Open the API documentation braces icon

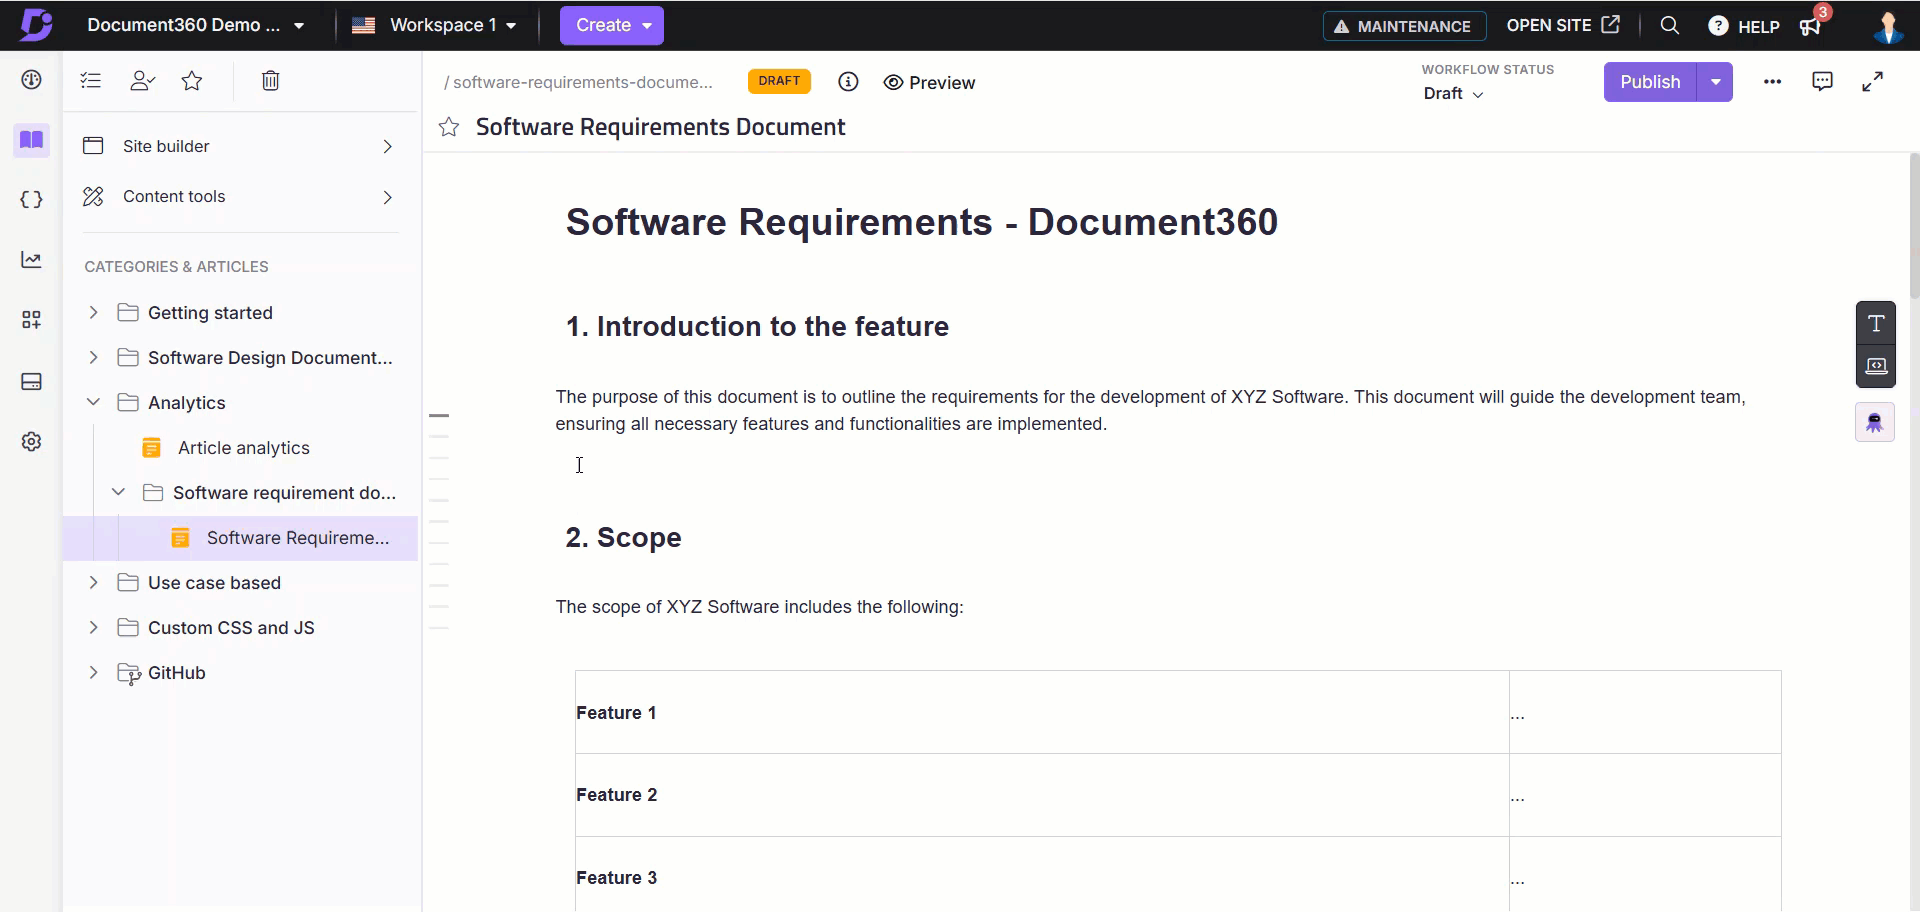click(31, 199)
